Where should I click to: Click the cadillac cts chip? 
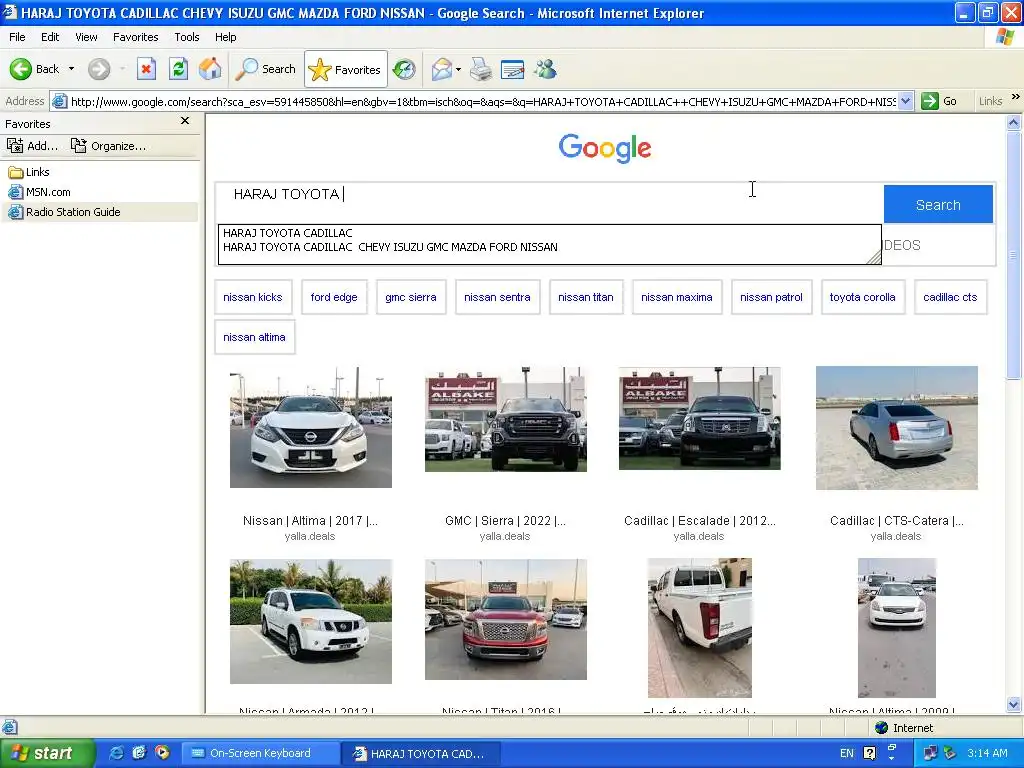[x=950, y=297]
